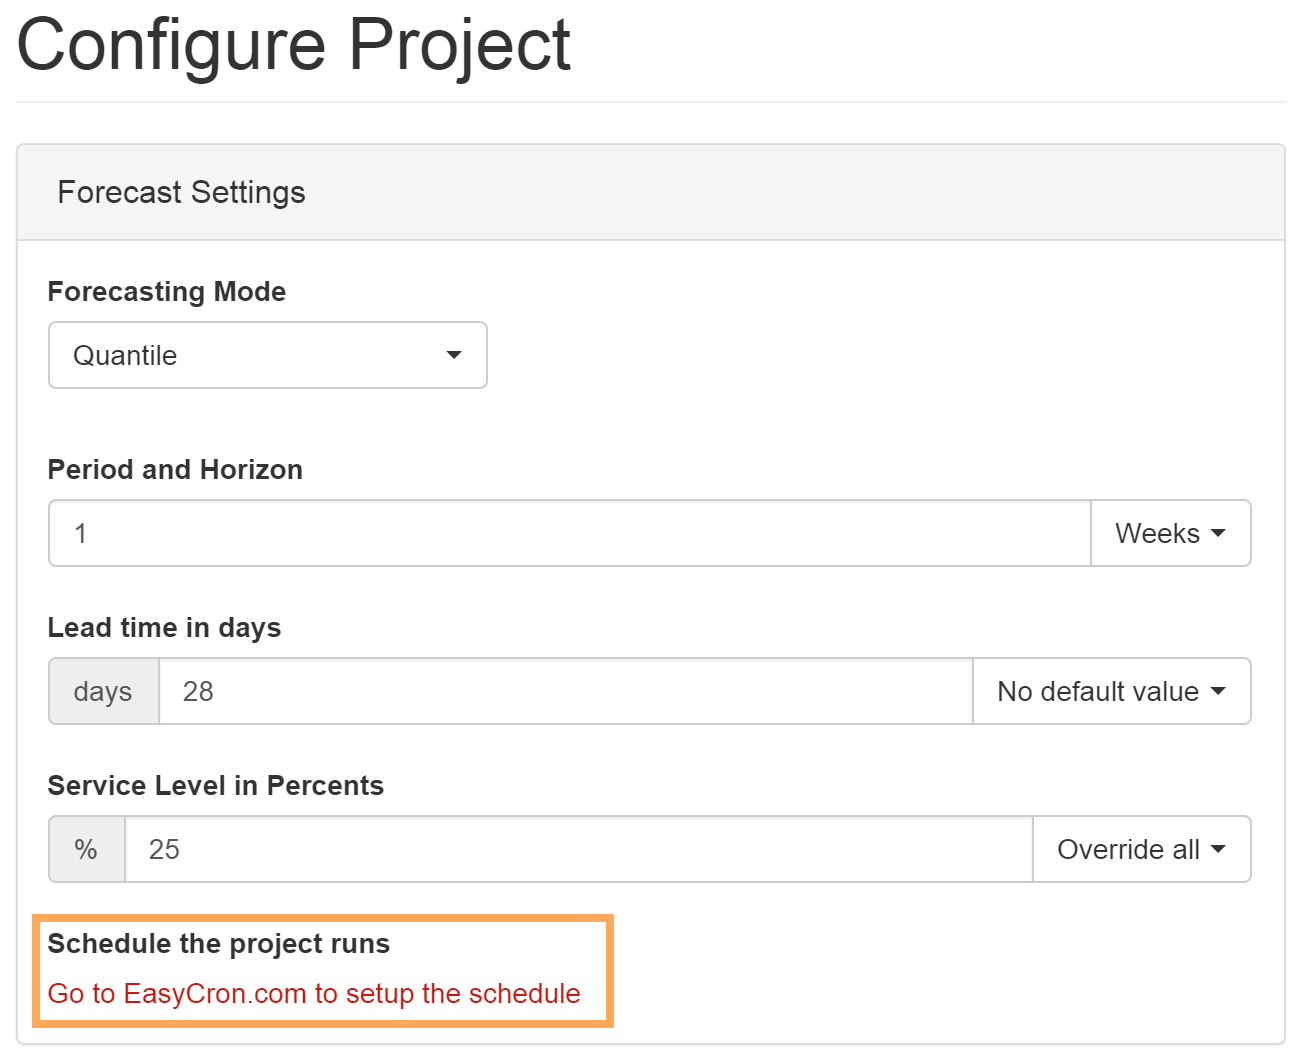
Task: Open the Quantile forecasting mode dropdown
Action: click(x=267, y=355)
